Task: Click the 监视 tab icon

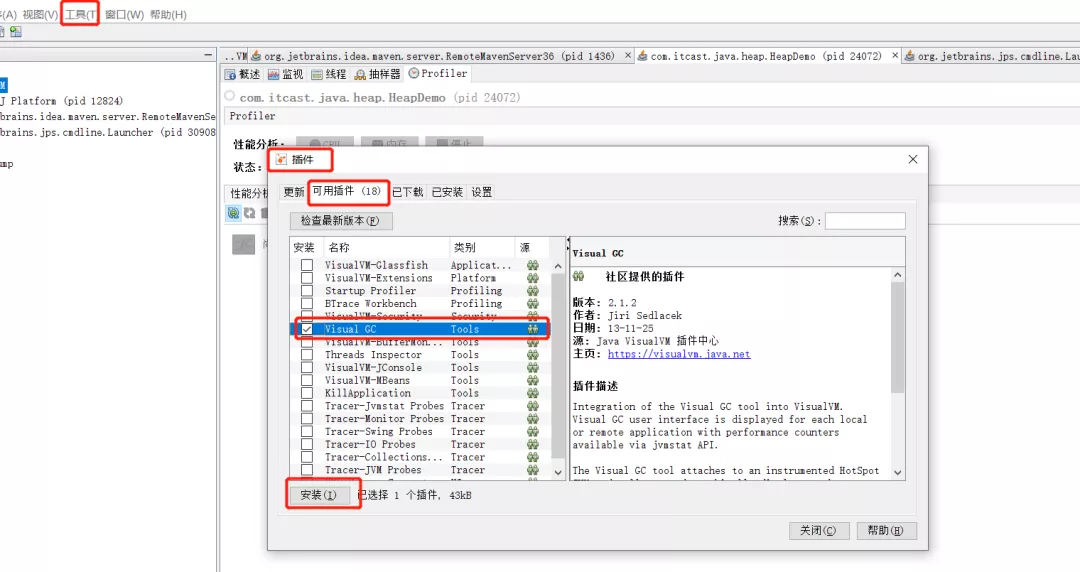Action: click(273, 74)
